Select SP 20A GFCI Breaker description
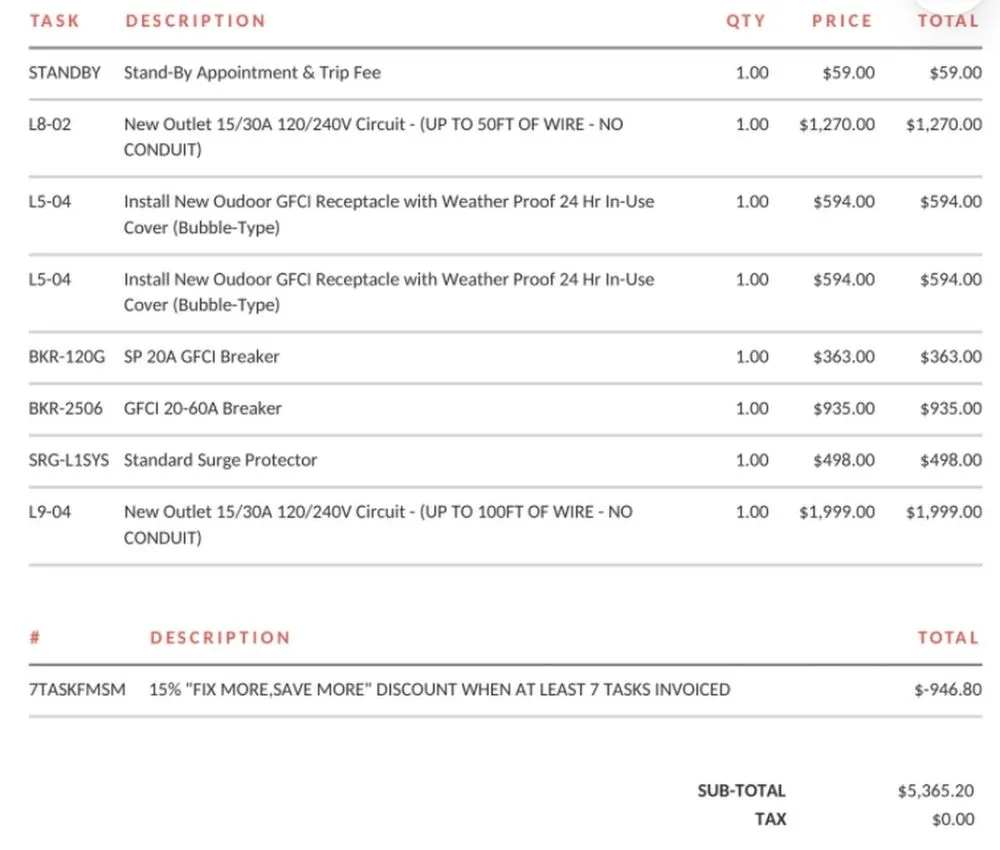 [x=202, y=357]
